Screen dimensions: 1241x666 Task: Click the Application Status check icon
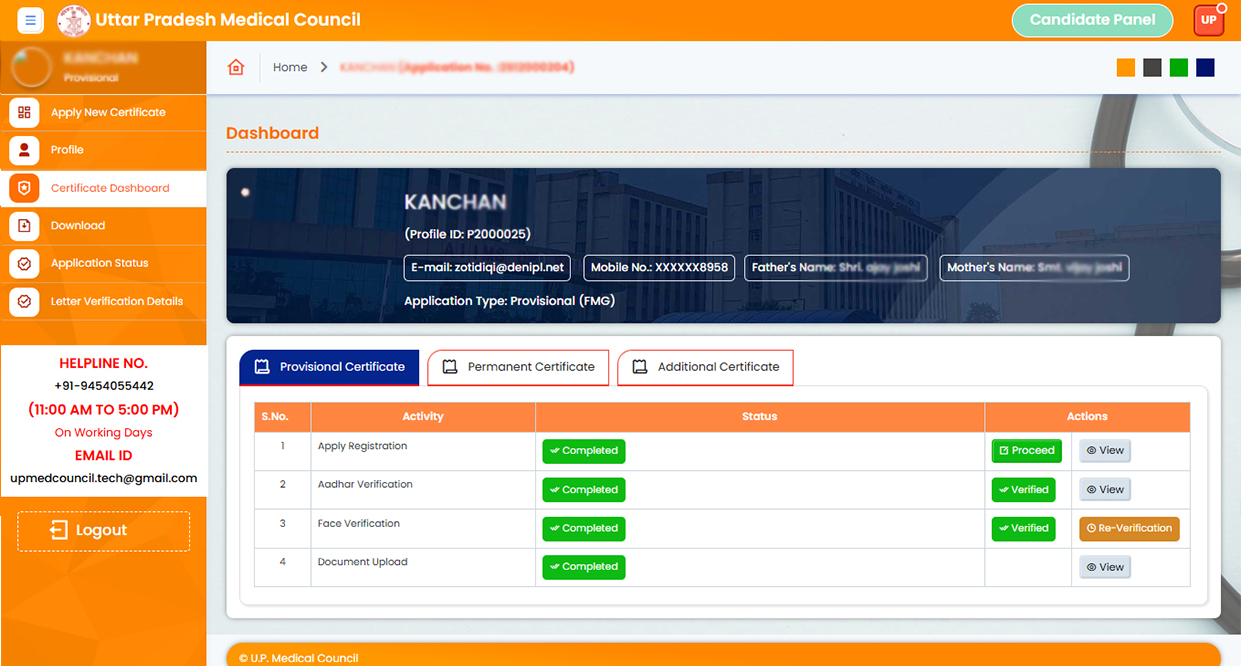(x=24, y=264)
